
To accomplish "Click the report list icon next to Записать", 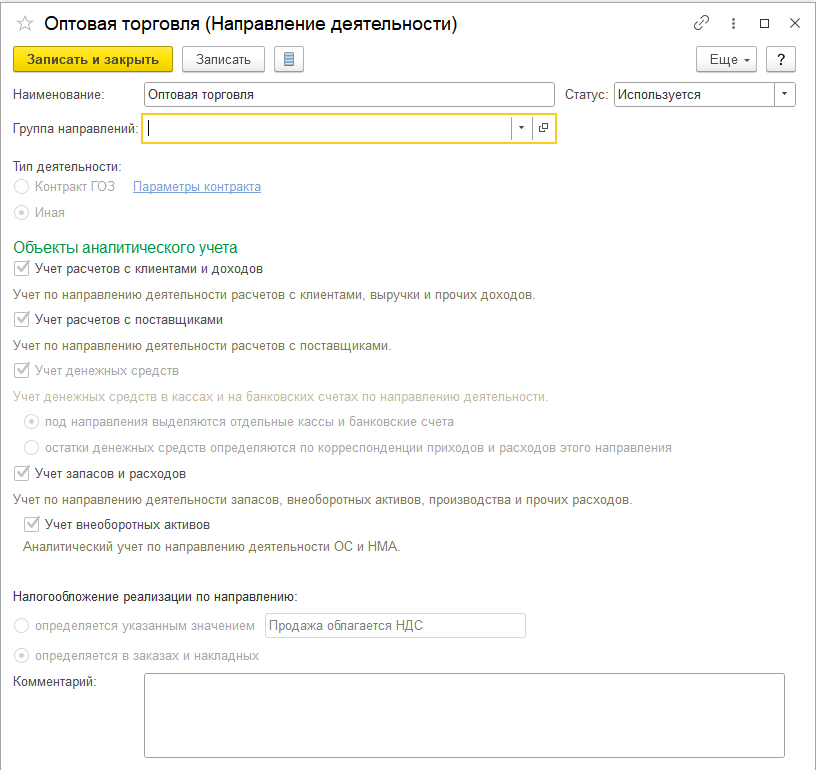I will point(289,60).
